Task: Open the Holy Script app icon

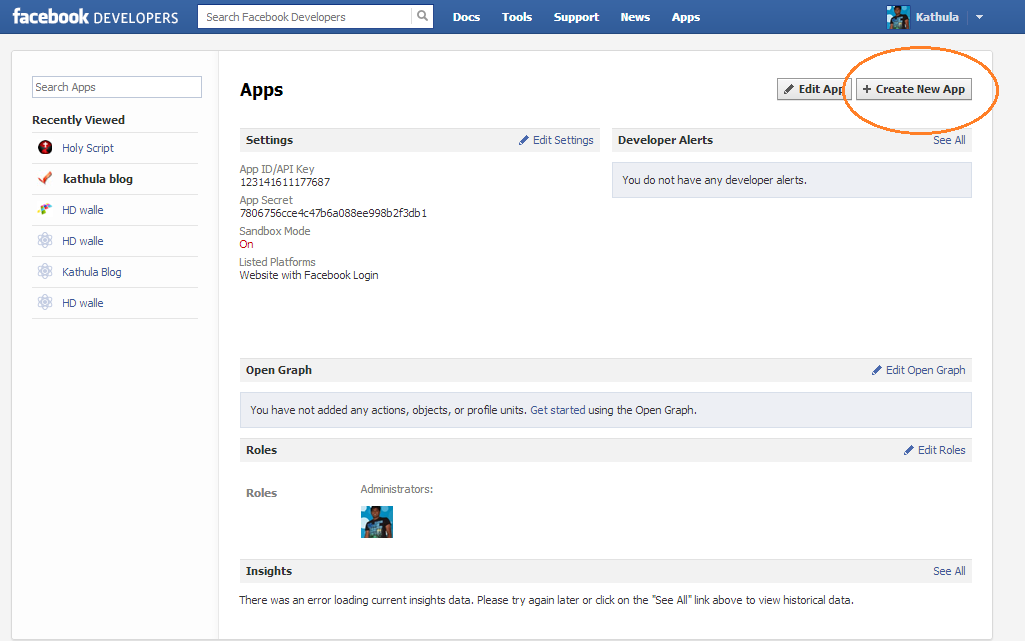Action: [x=45, y=147]
